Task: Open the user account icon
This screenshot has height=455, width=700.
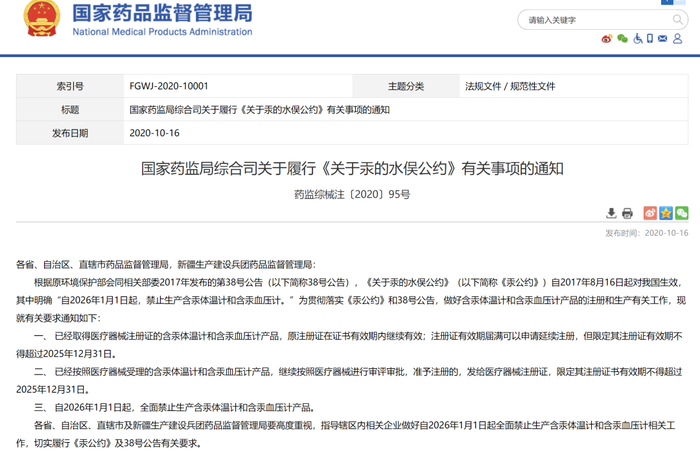Action: point(678,39)
